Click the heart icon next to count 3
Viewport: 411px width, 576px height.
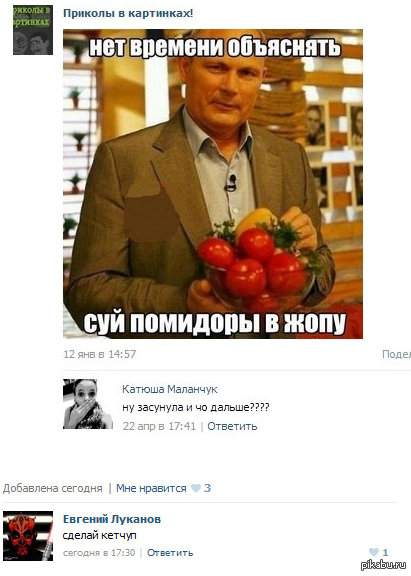pyautogui.click(x=196, y=488)
